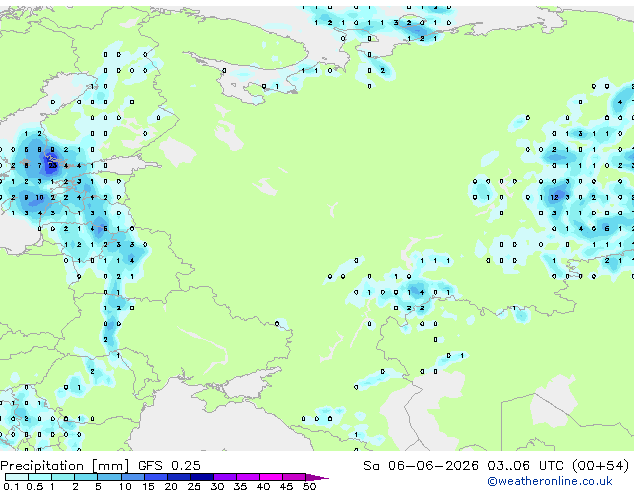634x490 pixels.
Task: Click the '12' precipitation value on map
Action: click(554, 197)
